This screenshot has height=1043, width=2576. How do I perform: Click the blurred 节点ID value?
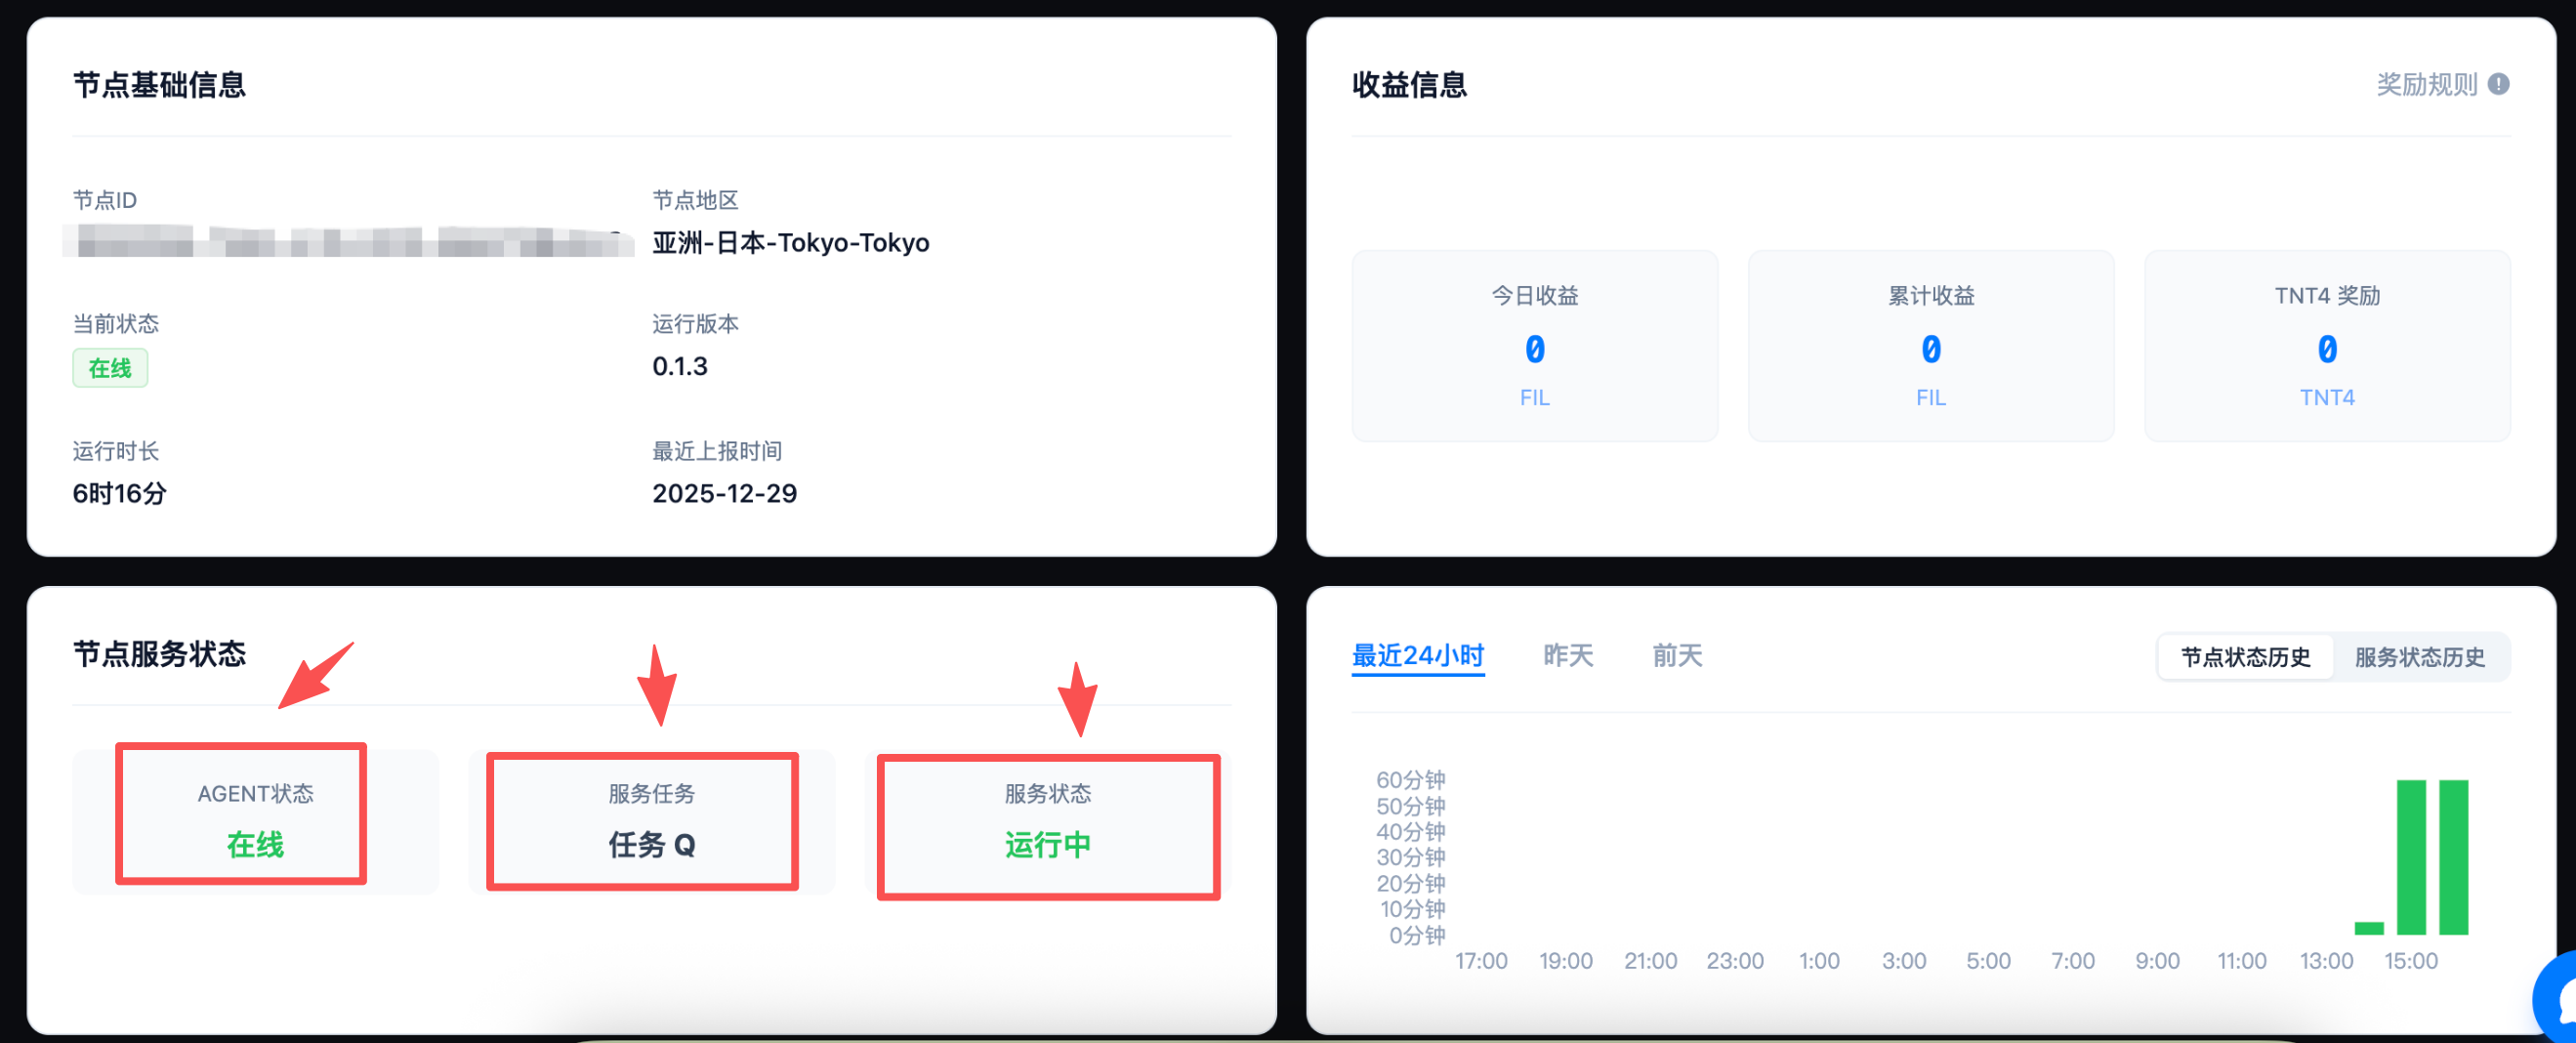click(x=348, y=242)
